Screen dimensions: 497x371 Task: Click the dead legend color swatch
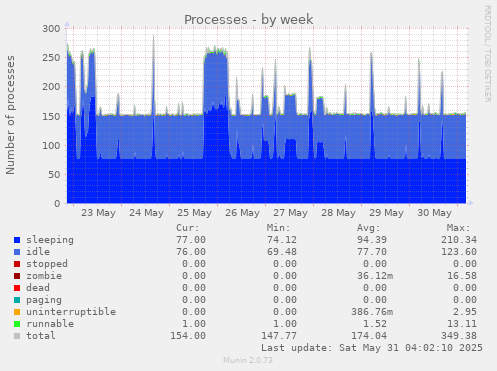tap(17, 288)
